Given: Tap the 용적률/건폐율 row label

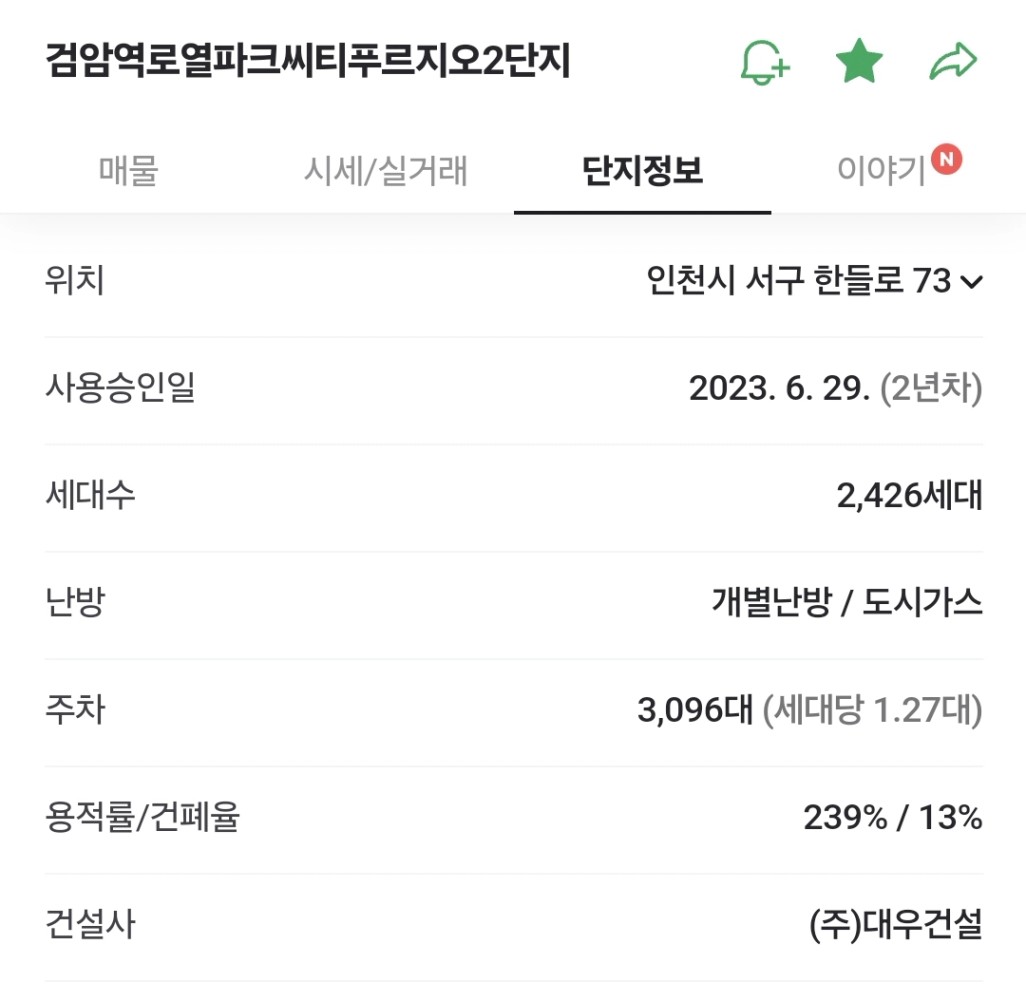Looking at the screenshot, I should click(x=143, y=817).
